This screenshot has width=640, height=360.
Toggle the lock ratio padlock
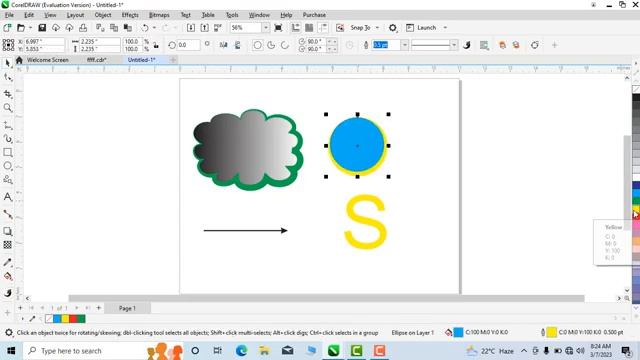(x=156, y=45)
